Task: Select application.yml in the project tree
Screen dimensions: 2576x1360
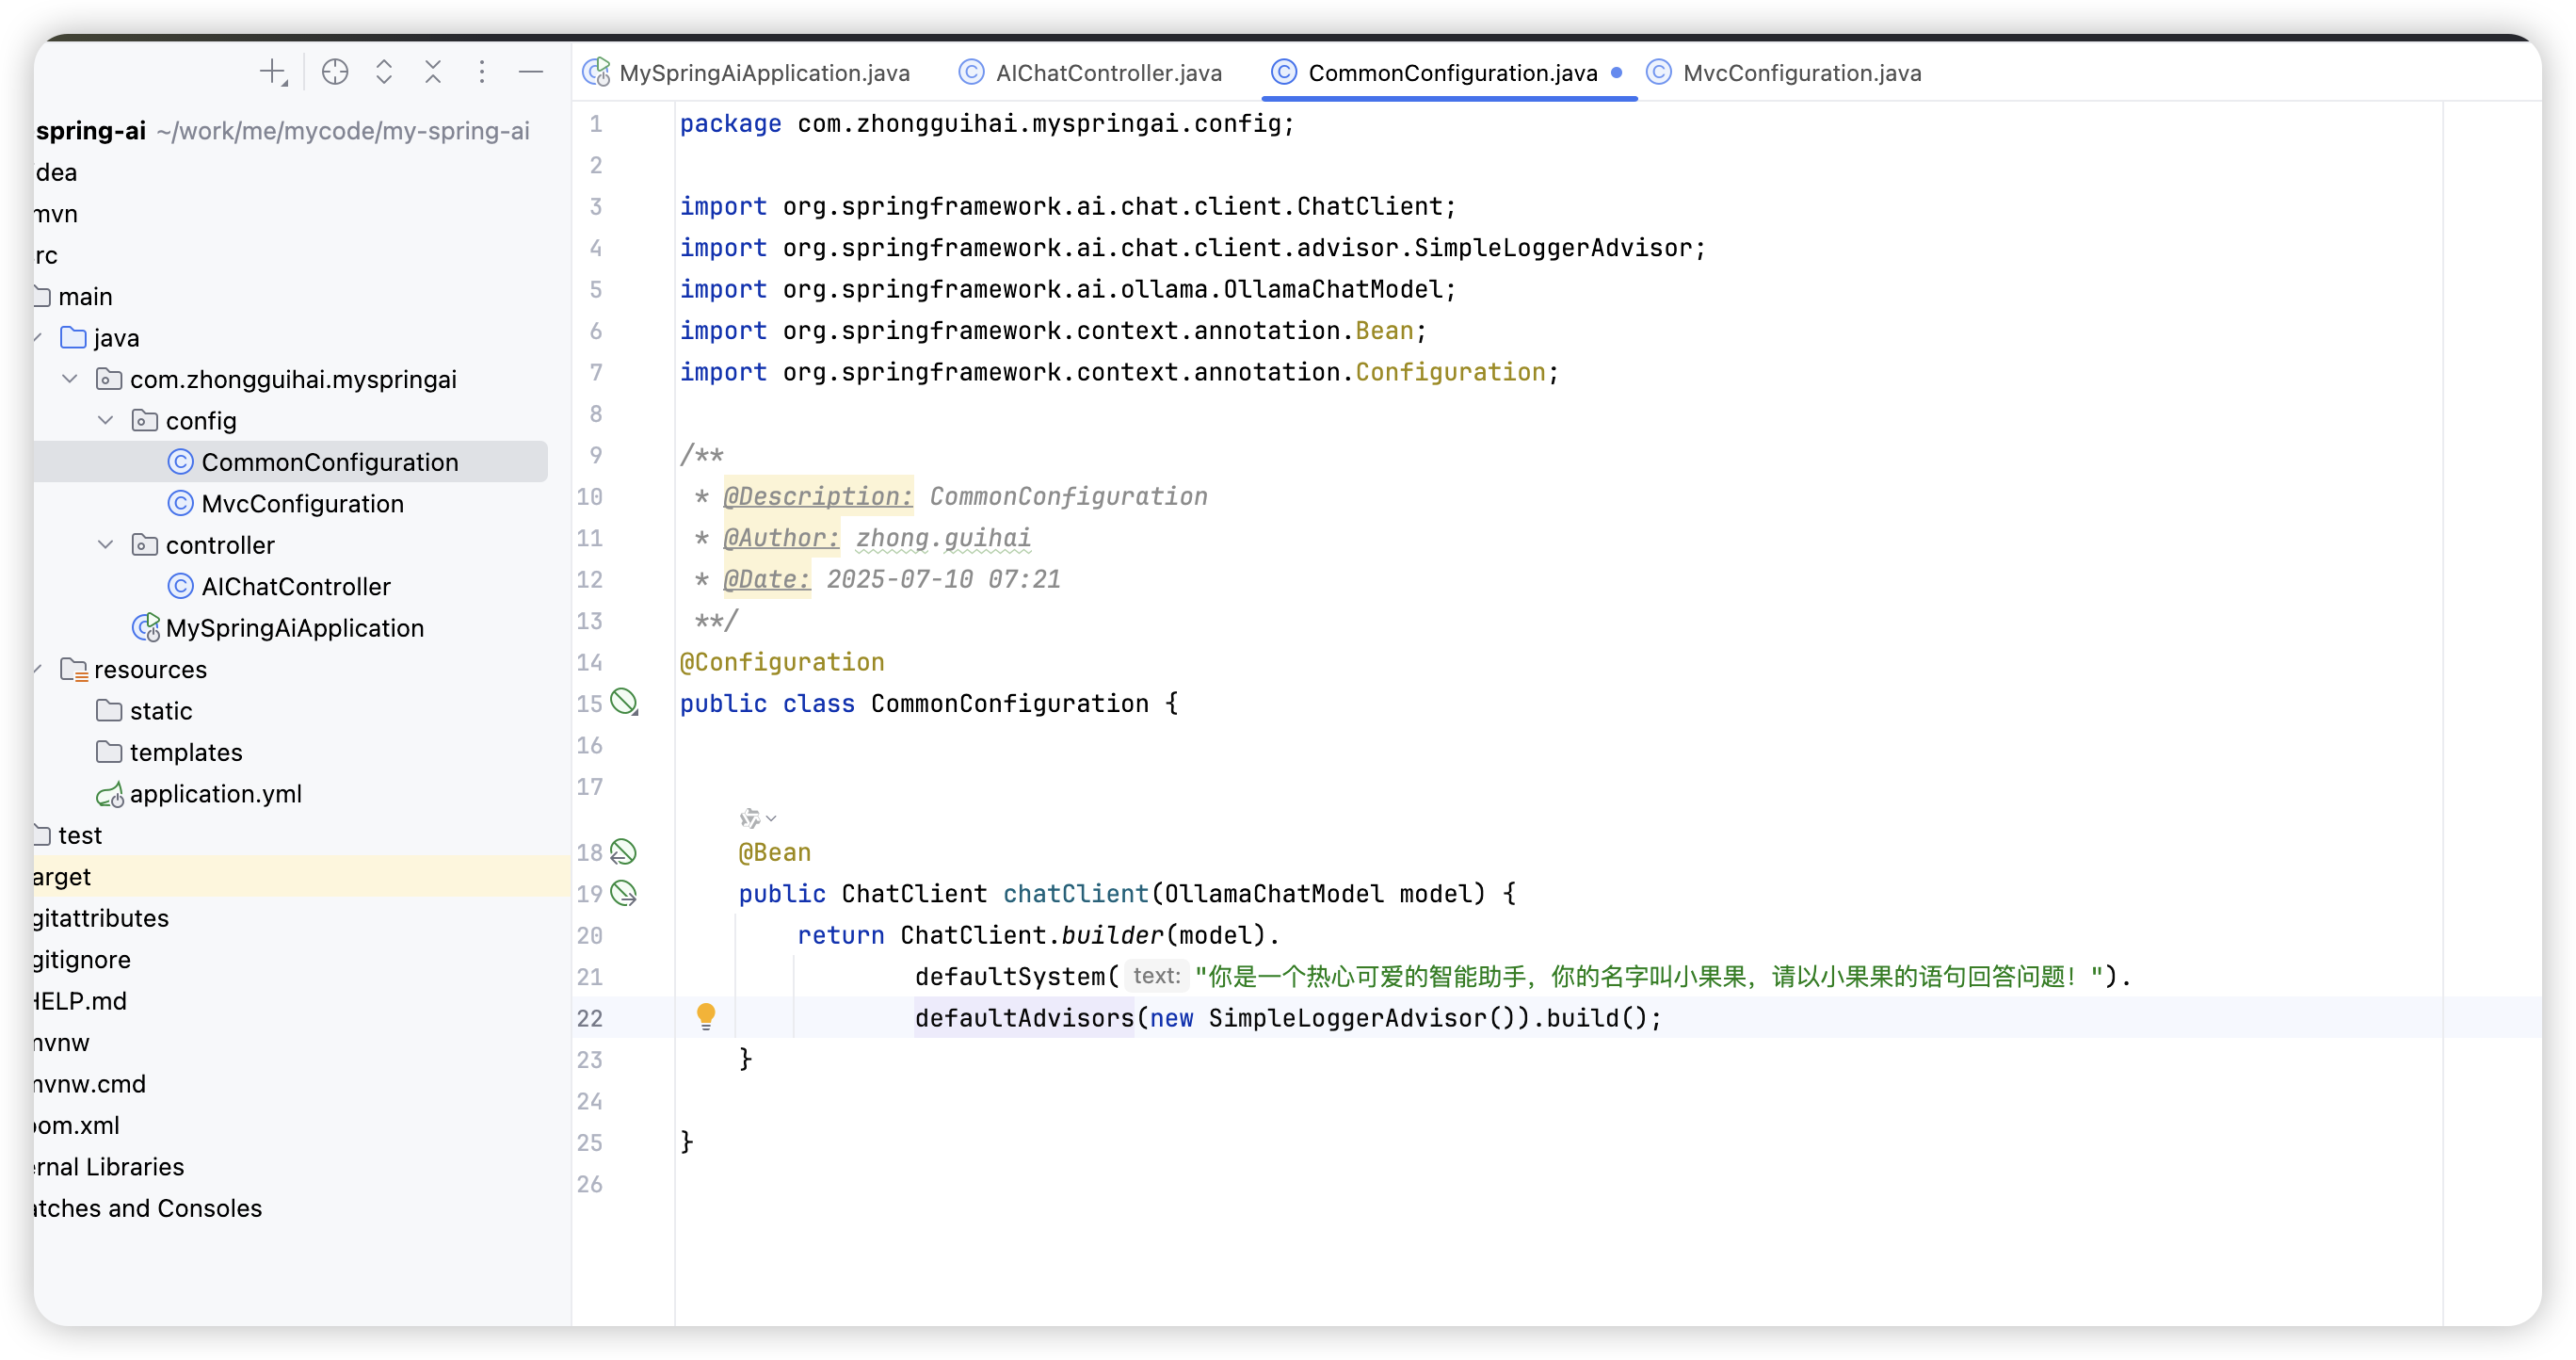Action: (x=216, y=793)
